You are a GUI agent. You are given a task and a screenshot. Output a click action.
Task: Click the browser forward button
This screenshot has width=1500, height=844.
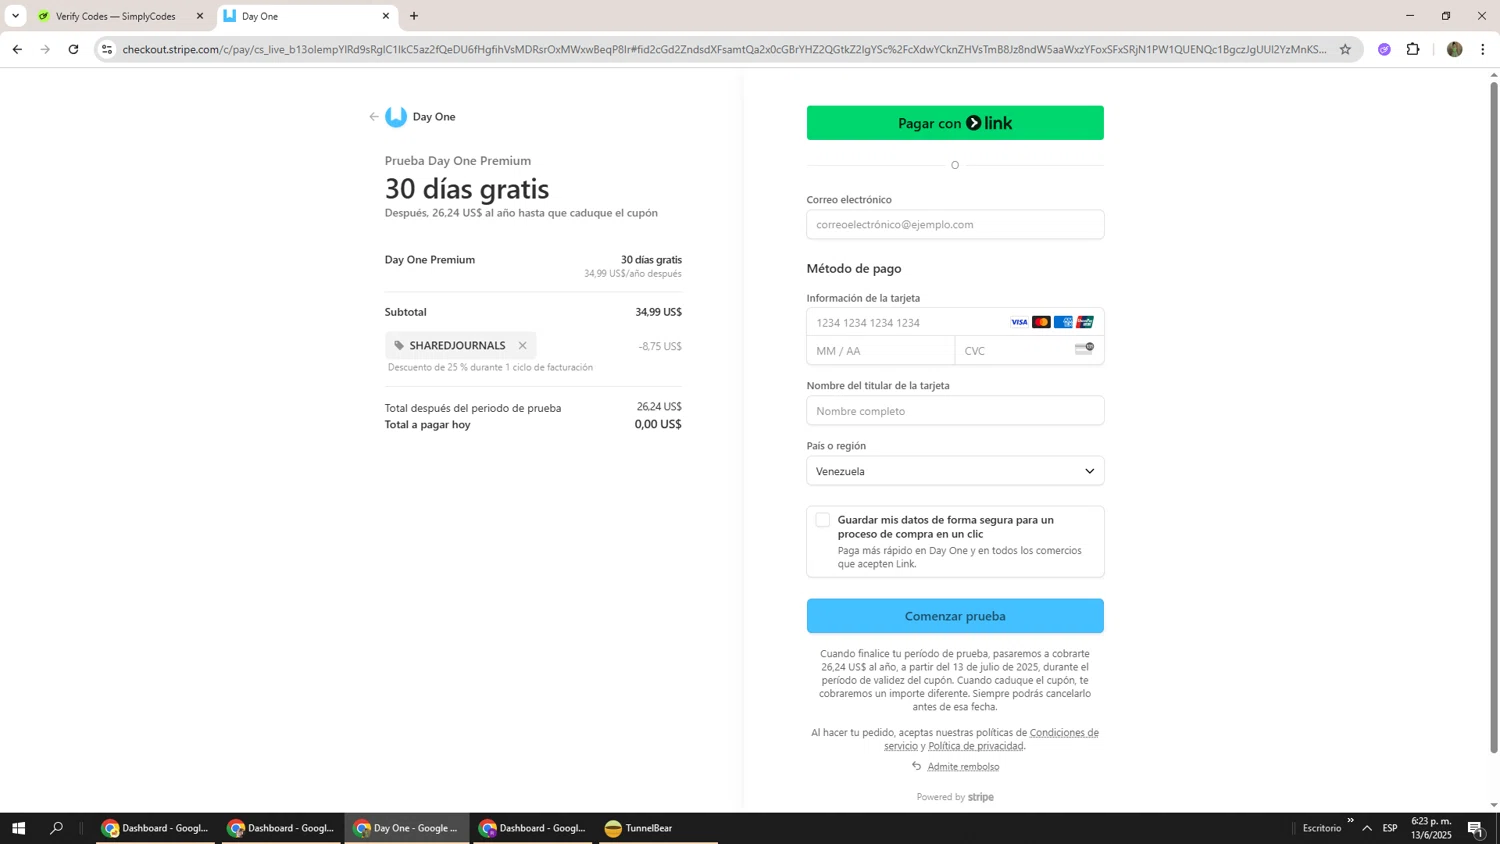pos(45,49)
